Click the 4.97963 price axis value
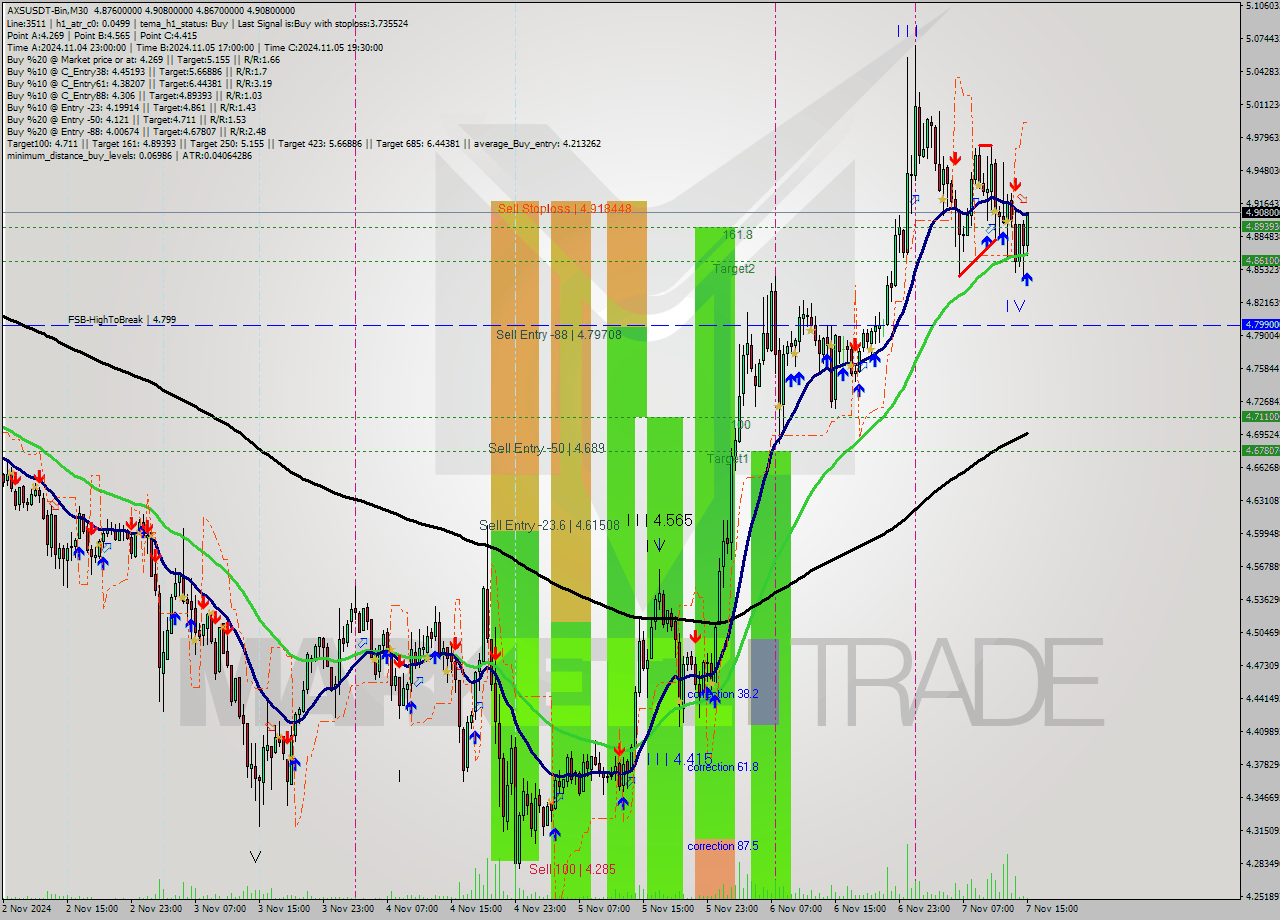Image resolution: width=1280 pixels, height=920 pixels. (x=1263, y=138)
